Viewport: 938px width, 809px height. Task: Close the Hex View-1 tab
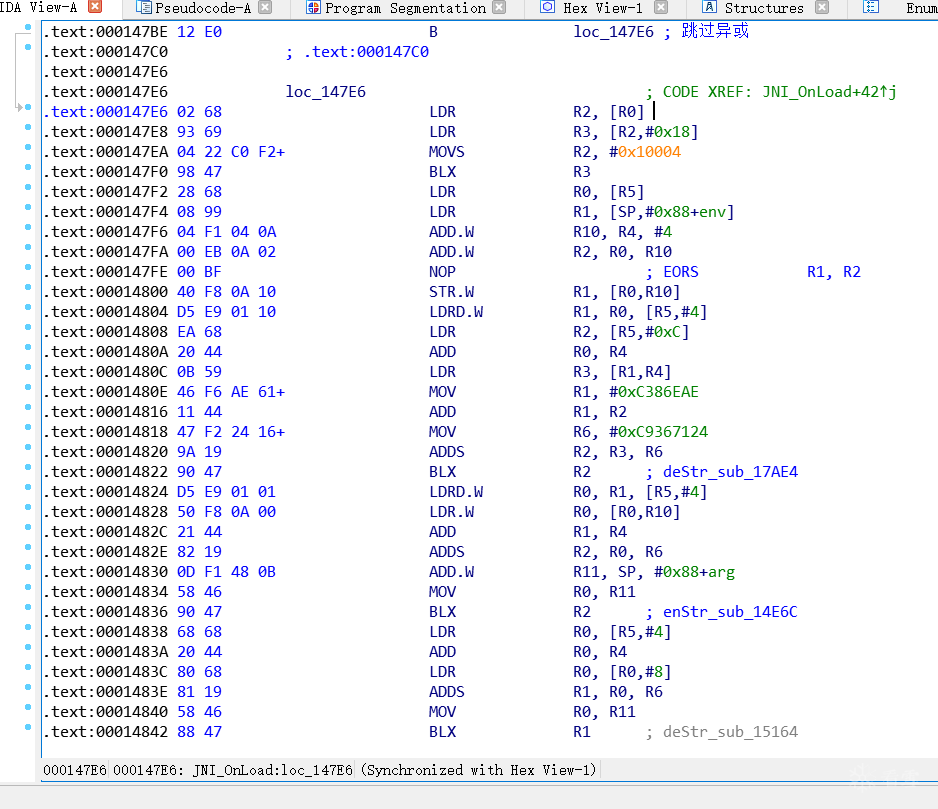pos(661,7)
